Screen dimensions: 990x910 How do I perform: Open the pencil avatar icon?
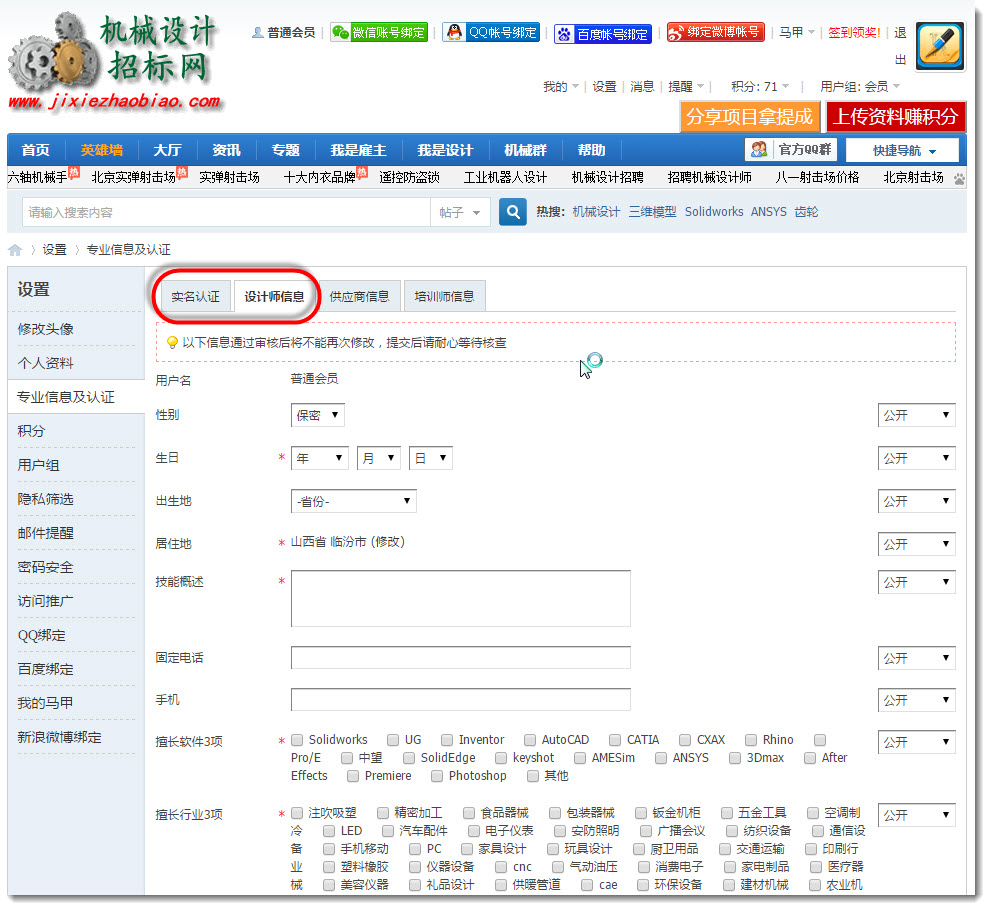pyautogui.click(x=939, y=47)
